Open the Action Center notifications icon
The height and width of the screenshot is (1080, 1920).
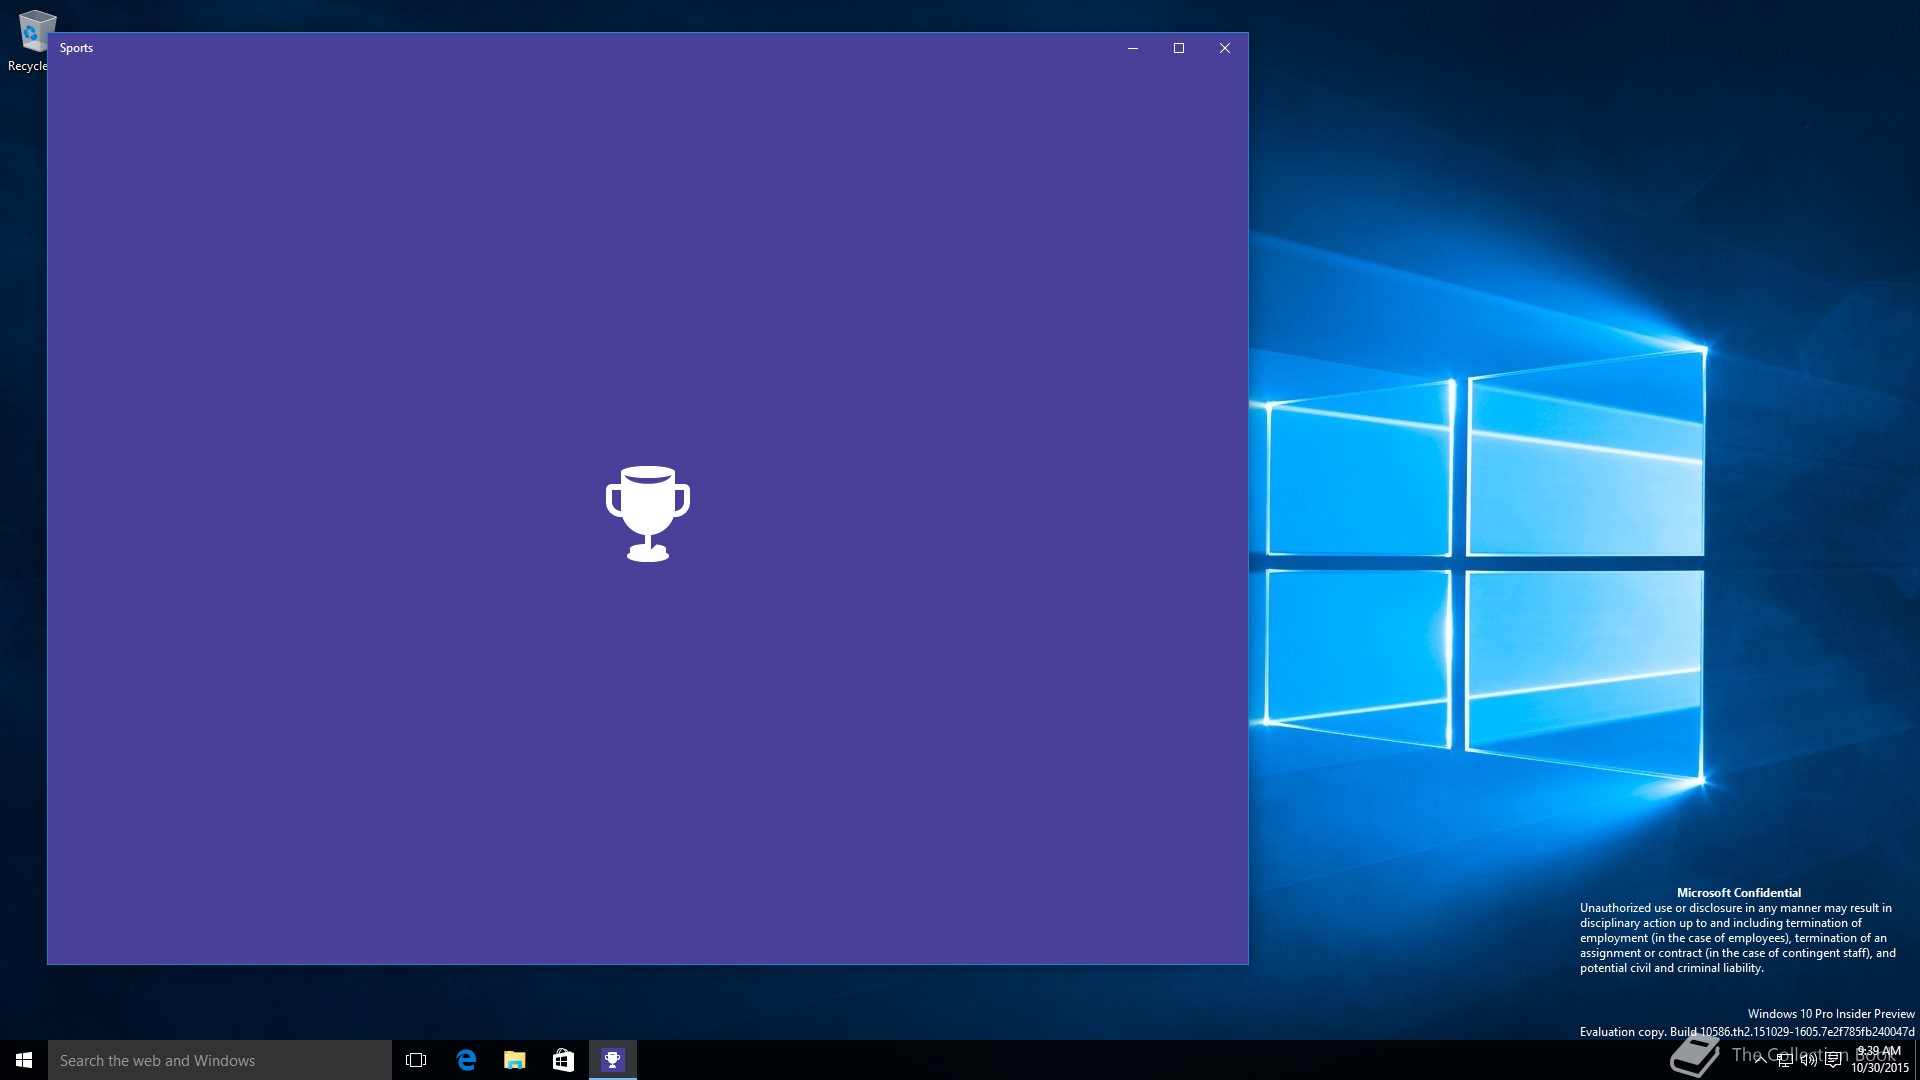click(x=1833, y=1060)
